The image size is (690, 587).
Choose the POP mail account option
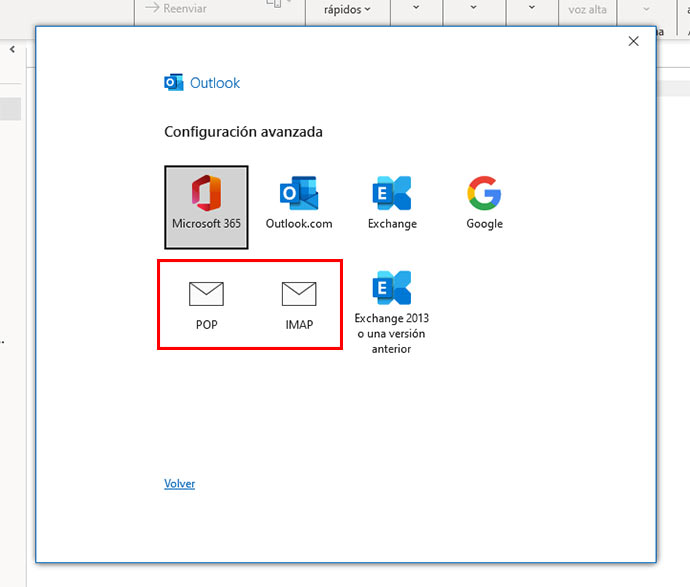click(x=206, y=306)
